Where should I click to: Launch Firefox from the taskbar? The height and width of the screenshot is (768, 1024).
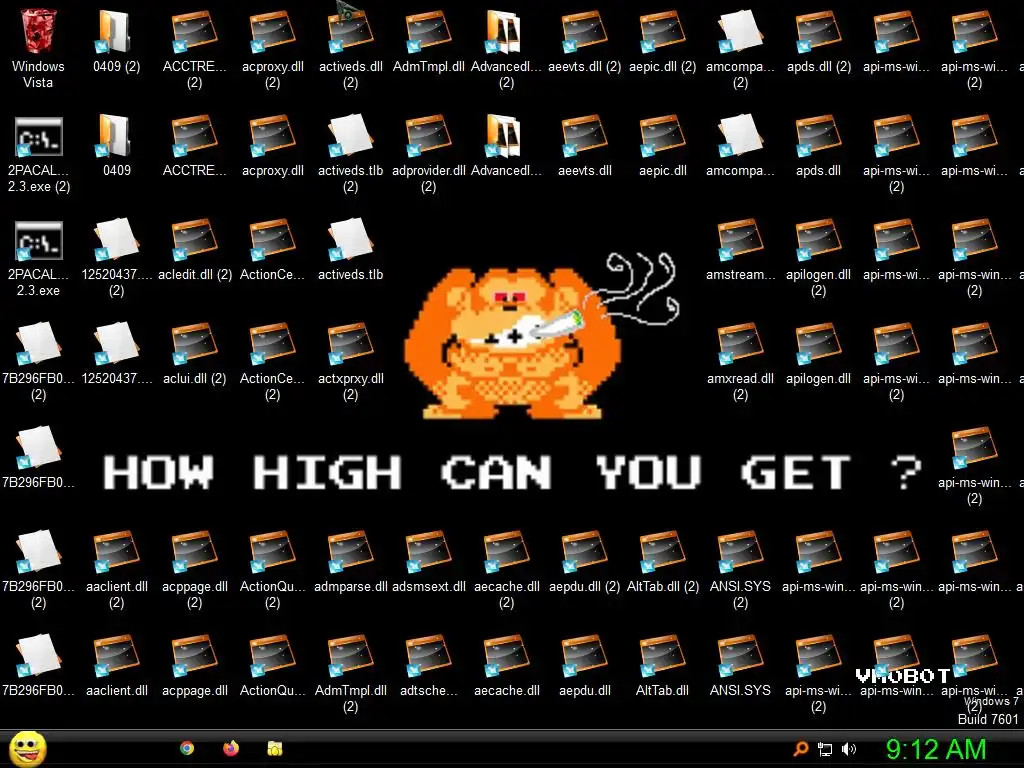coord(231,748)
